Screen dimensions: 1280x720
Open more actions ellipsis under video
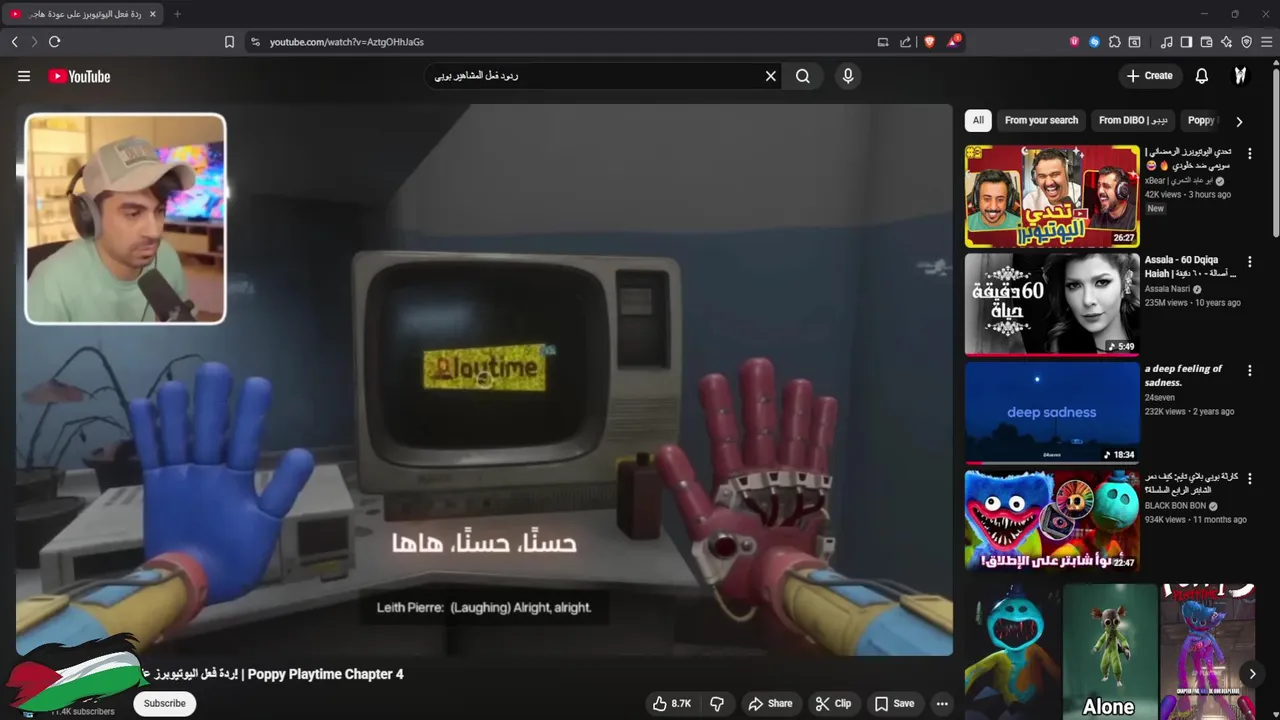tap(942, 704)
